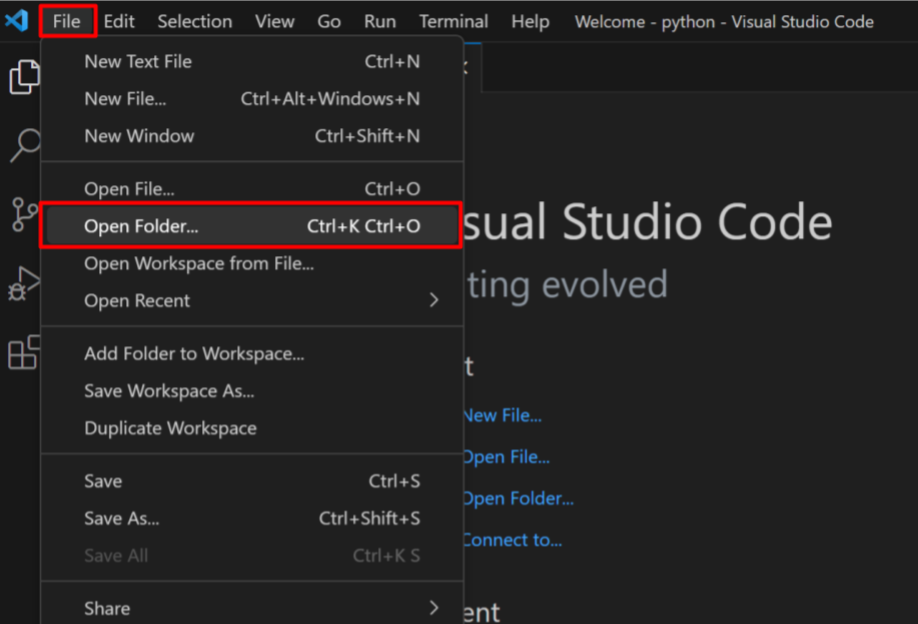Click the window title text
918x624 pixels.
tap(724, 22)
